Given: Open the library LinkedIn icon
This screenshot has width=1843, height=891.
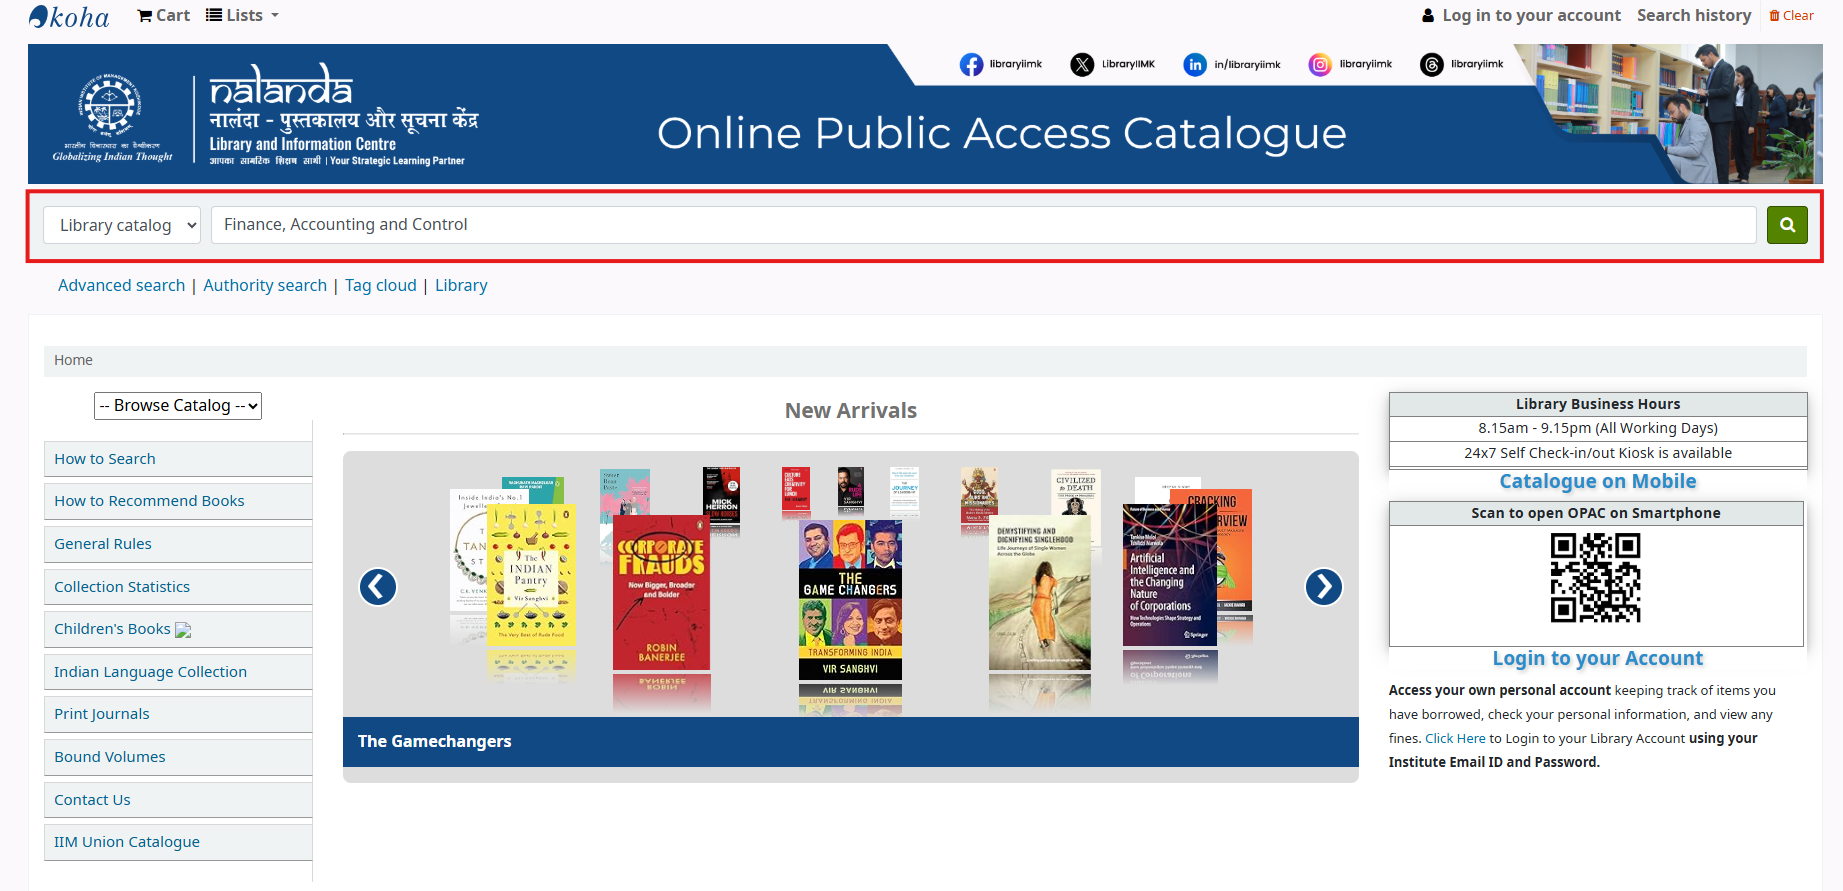Looking at the screenshot, I should pyautogui.click(x=1195, y=65).
